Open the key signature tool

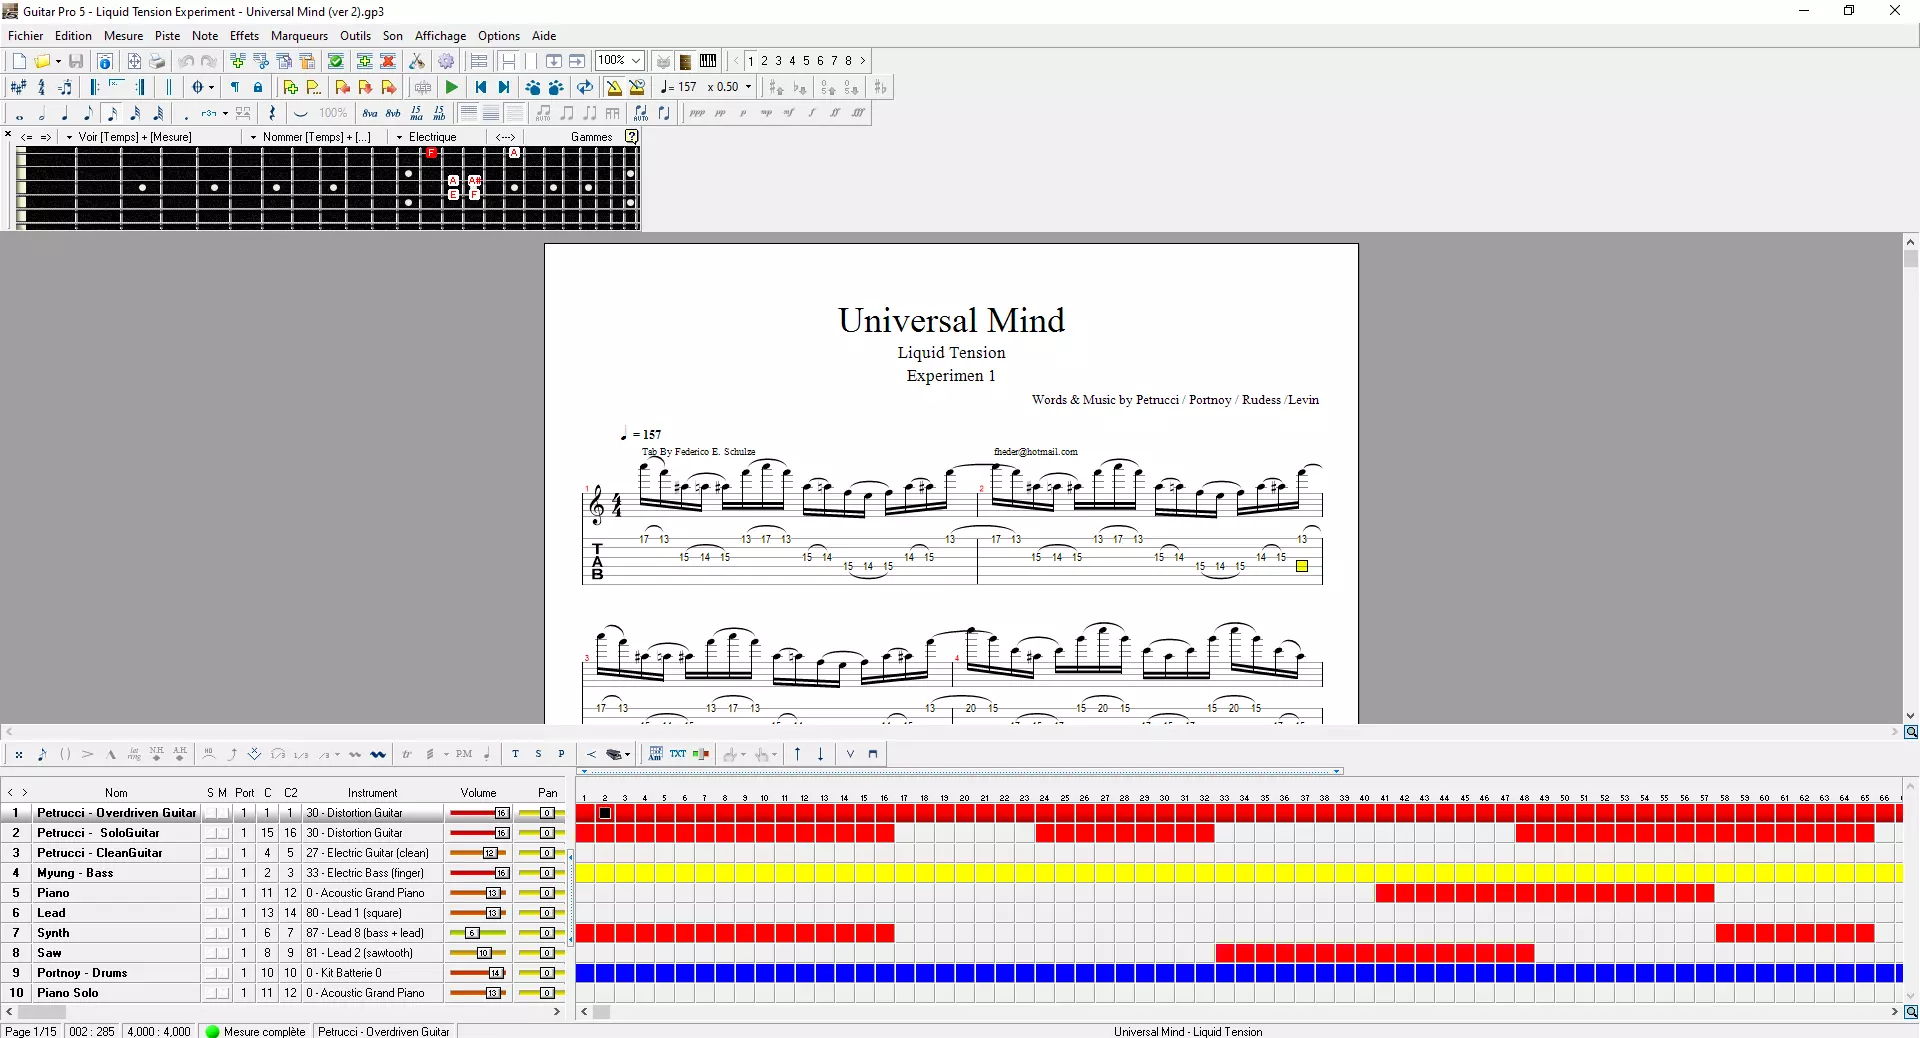18,87
